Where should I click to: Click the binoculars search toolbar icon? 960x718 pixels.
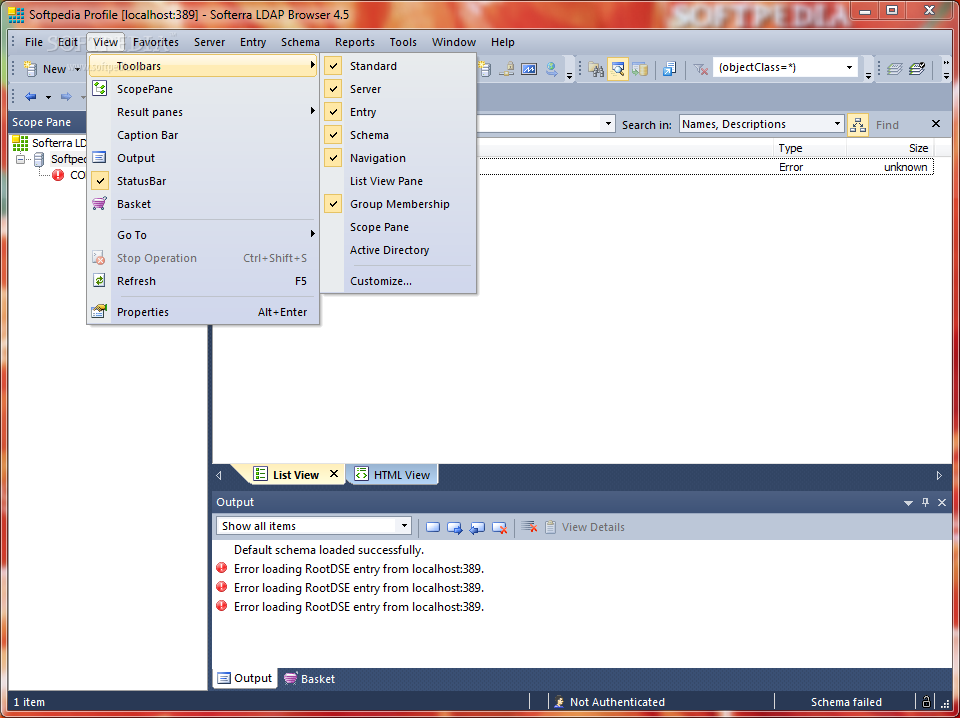[x=596, y=69]
